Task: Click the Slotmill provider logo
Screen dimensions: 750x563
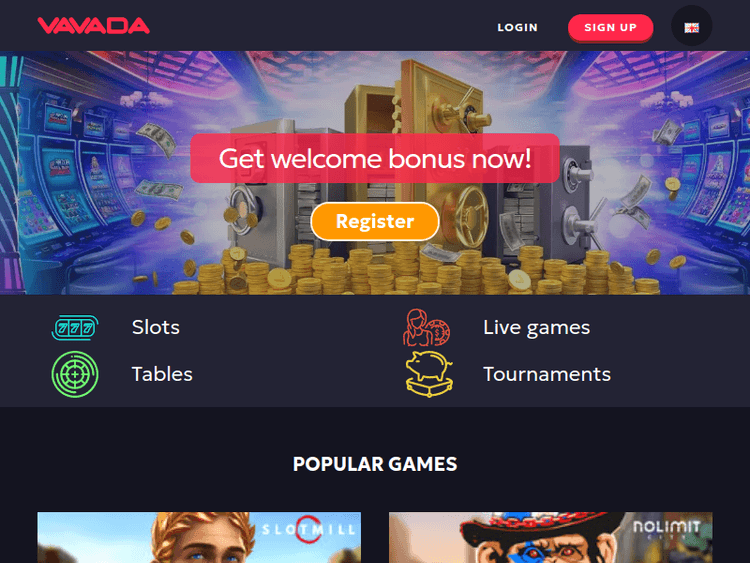Action: (309, 529)
